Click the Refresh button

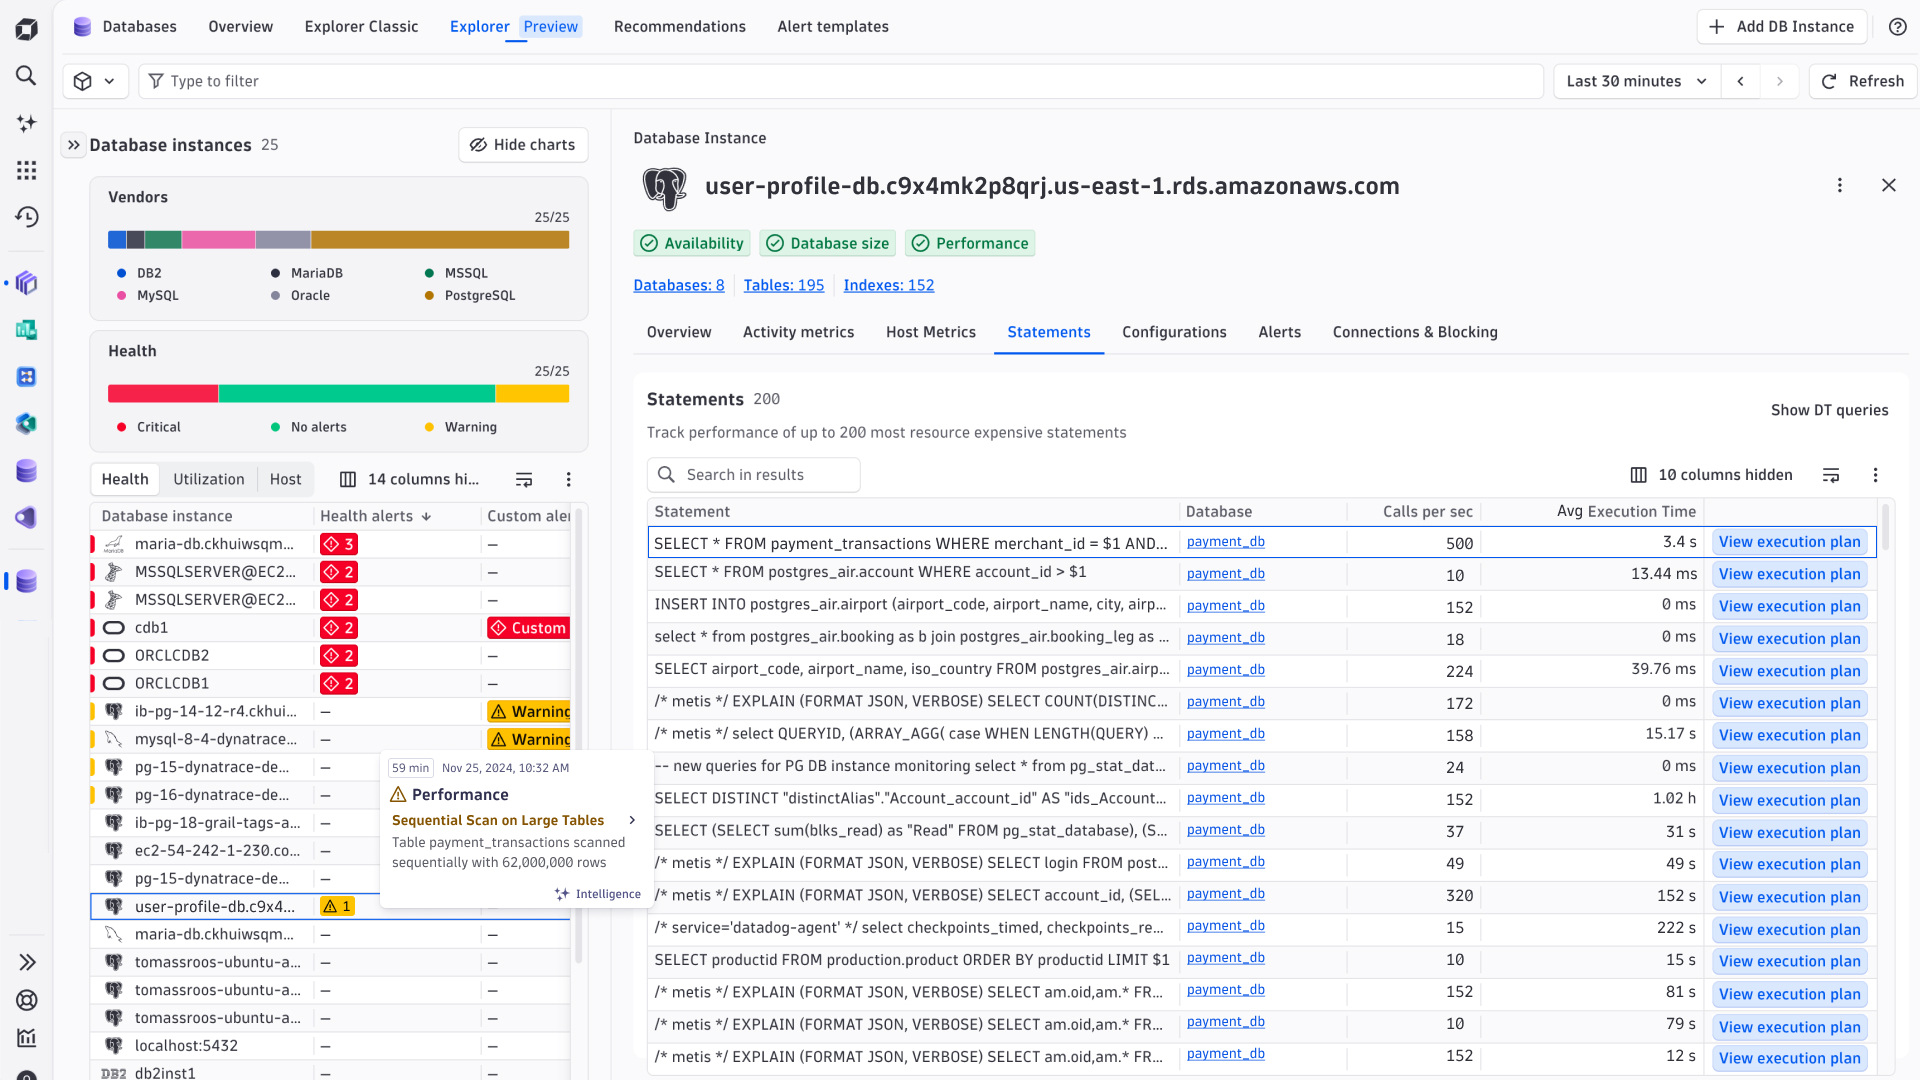point(1862,81)
